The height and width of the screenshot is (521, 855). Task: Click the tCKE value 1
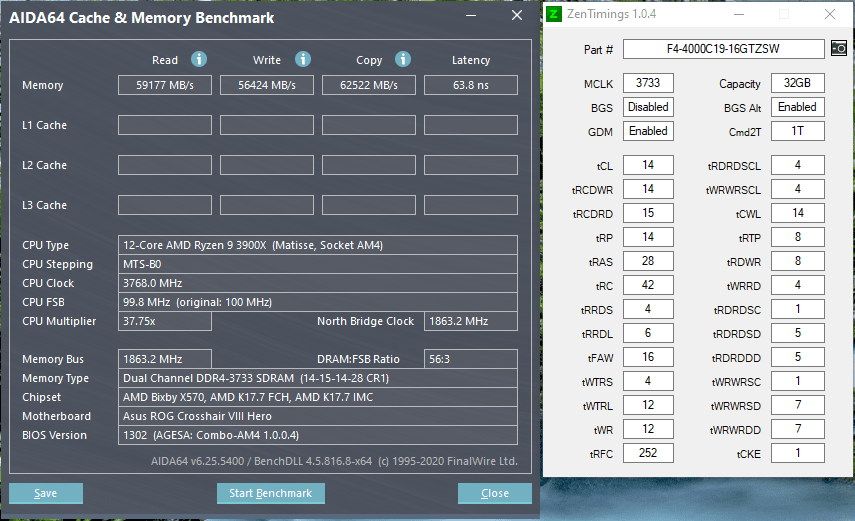[x=798, y=453]
